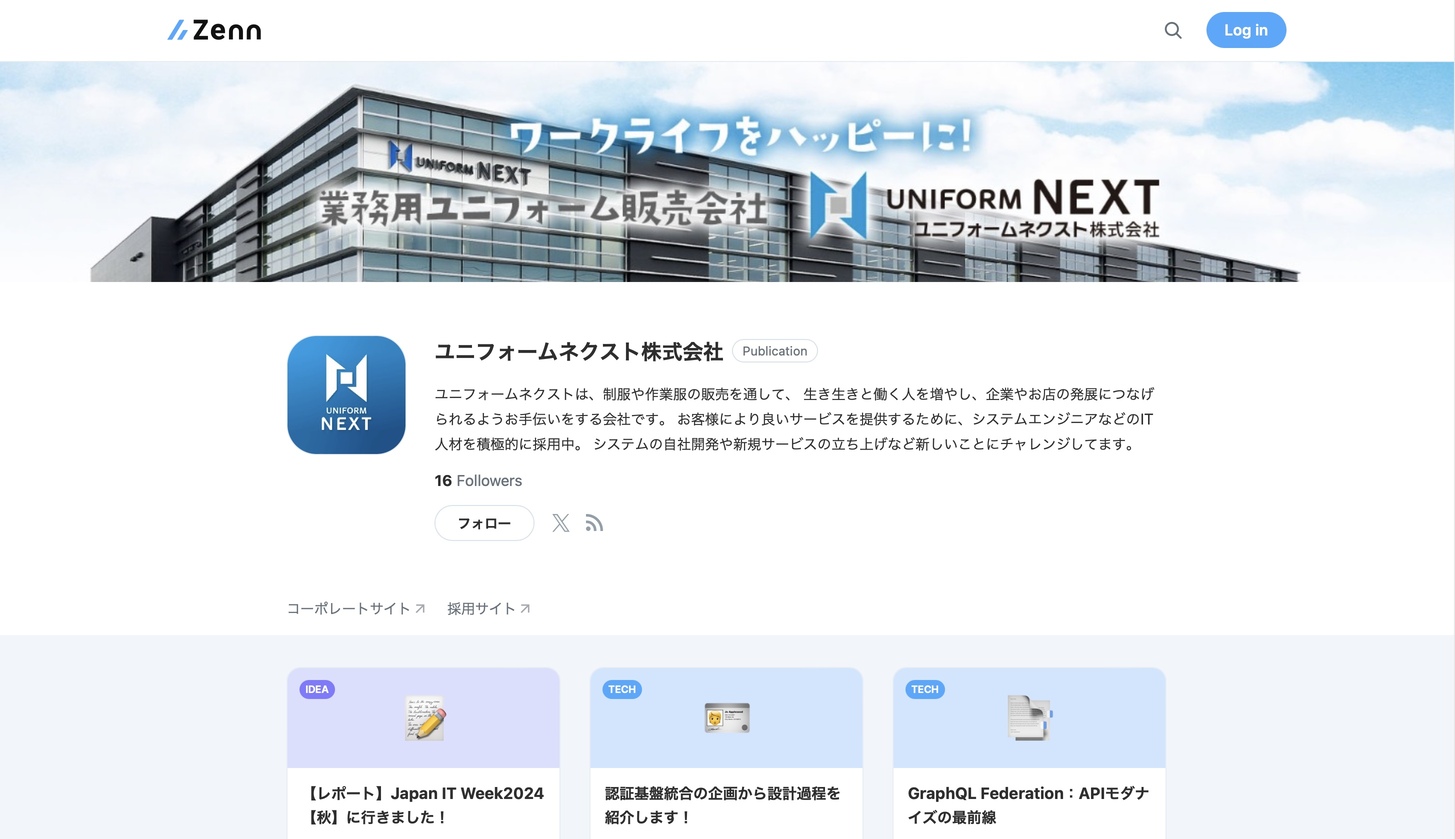
Task: Follow the publication with フォロー button
Action: (x=484, y=523)
